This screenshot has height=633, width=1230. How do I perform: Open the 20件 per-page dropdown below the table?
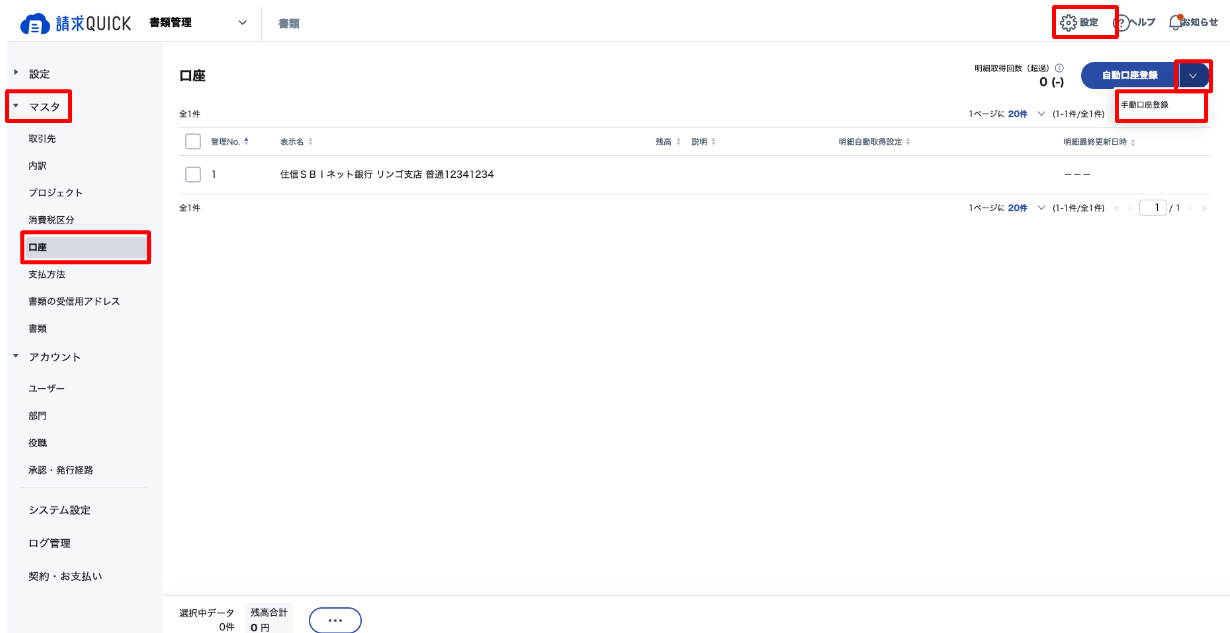1025,208
